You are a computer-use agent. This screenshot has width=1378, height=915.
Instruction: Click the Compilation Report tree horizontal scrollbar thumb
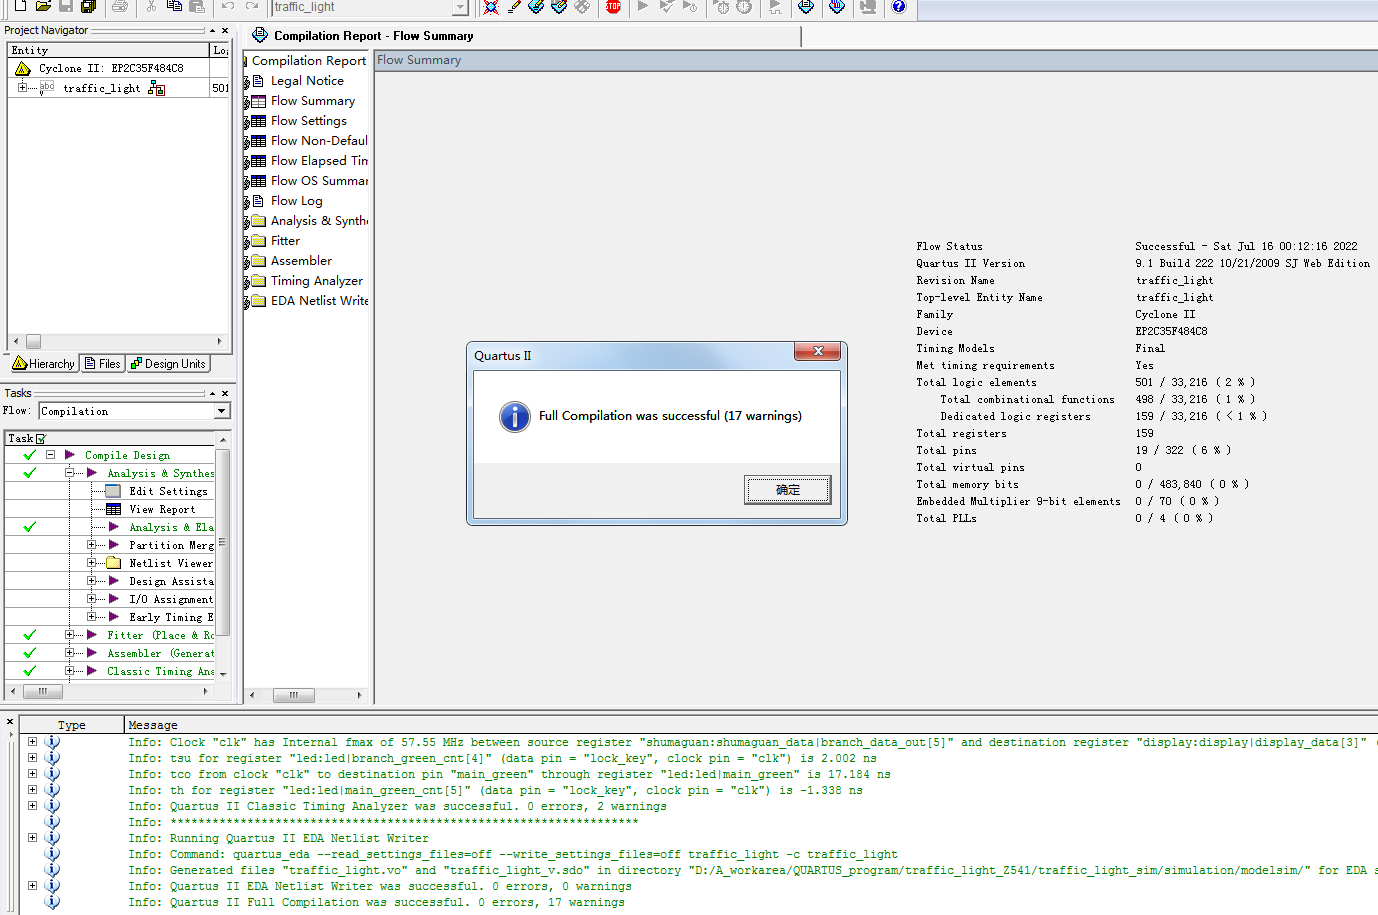[x=293, y=695]
